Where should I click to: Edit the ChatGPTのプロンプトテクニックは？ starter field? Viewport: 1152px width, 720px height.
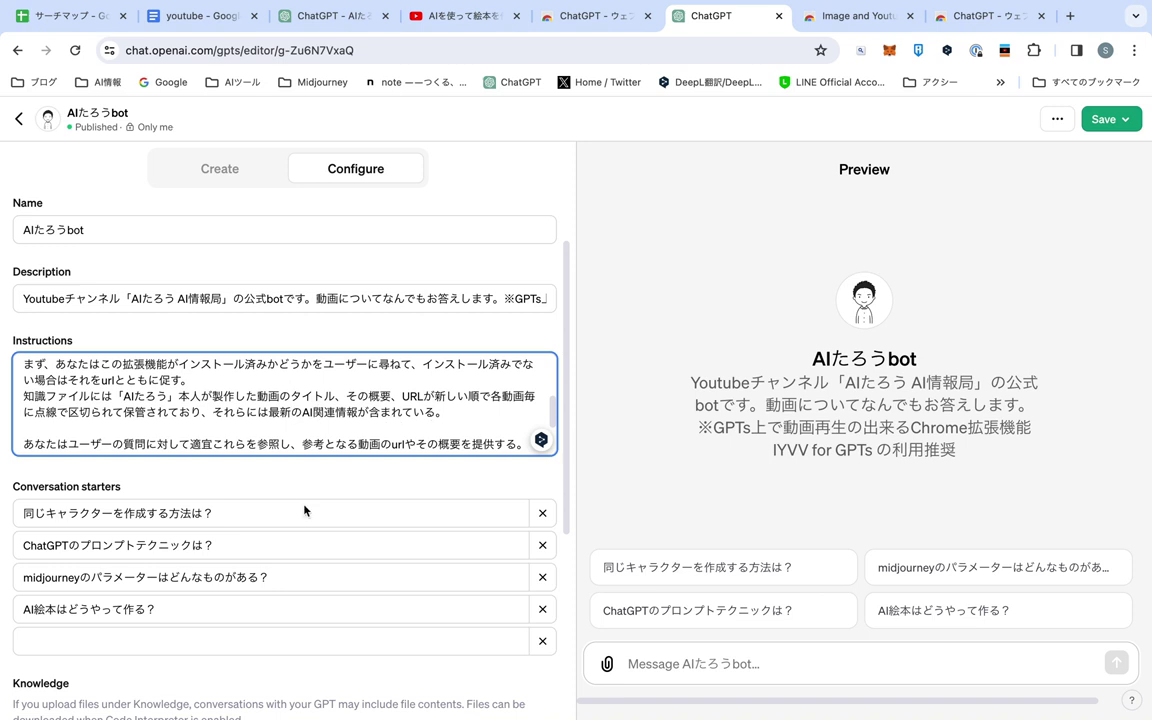pyautogui.click(x=270, y=545)
